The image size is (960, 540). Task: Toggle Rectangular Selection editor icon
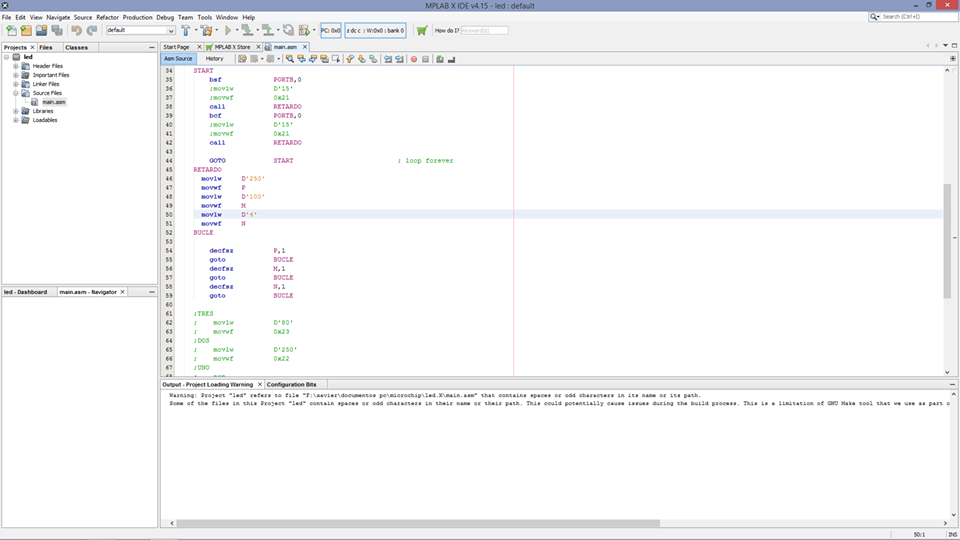tap(336, 59)
